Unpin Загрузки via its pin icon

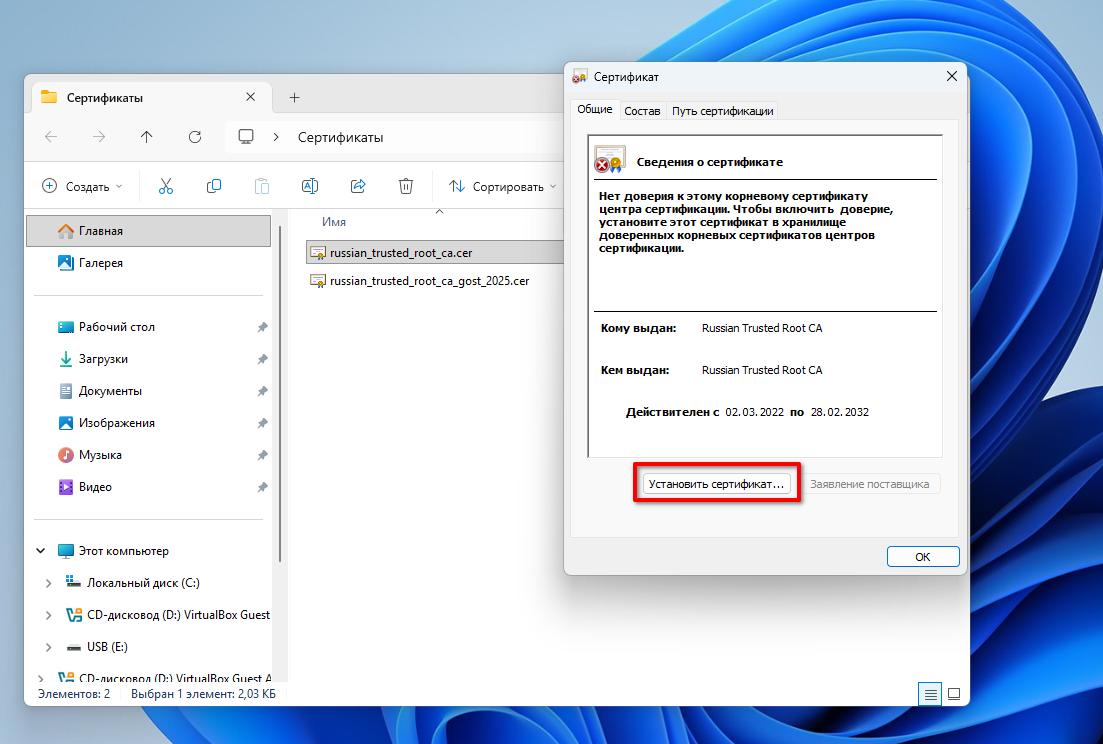coord(262,359)
